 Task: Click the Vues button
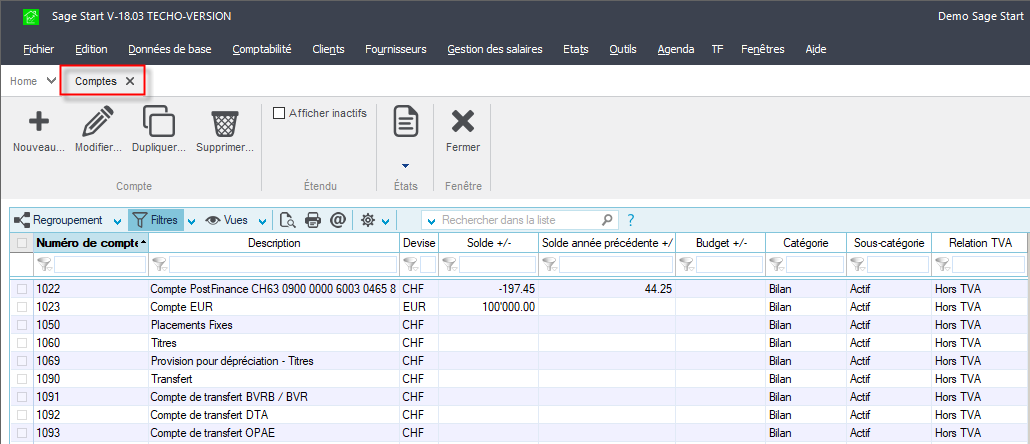coord(229,220)
